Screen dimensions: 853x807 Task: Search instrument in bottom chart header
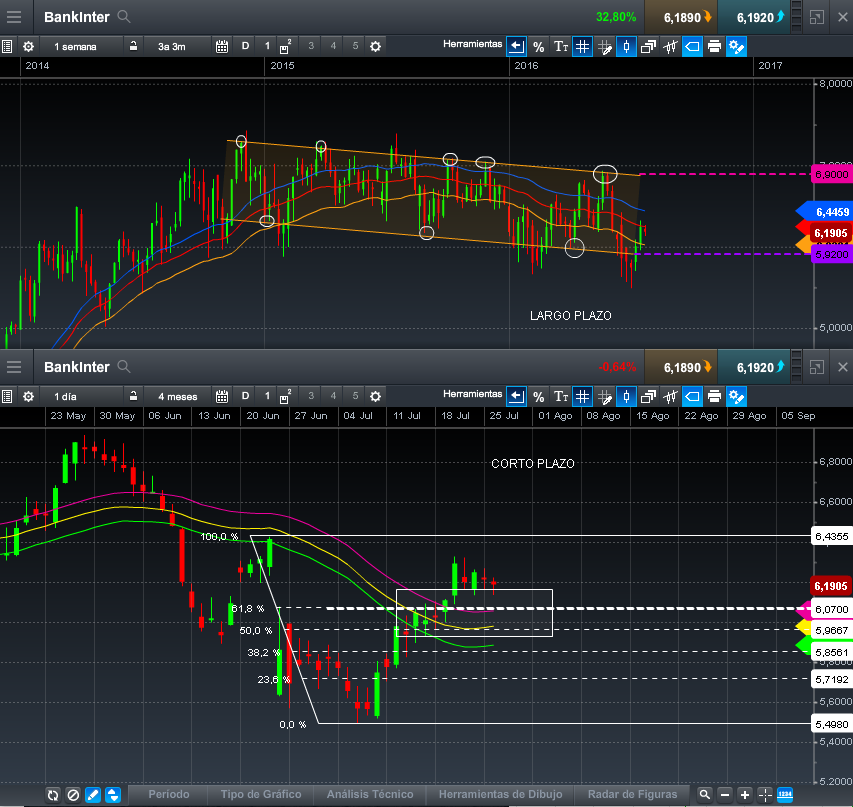(x=124, y=367)
